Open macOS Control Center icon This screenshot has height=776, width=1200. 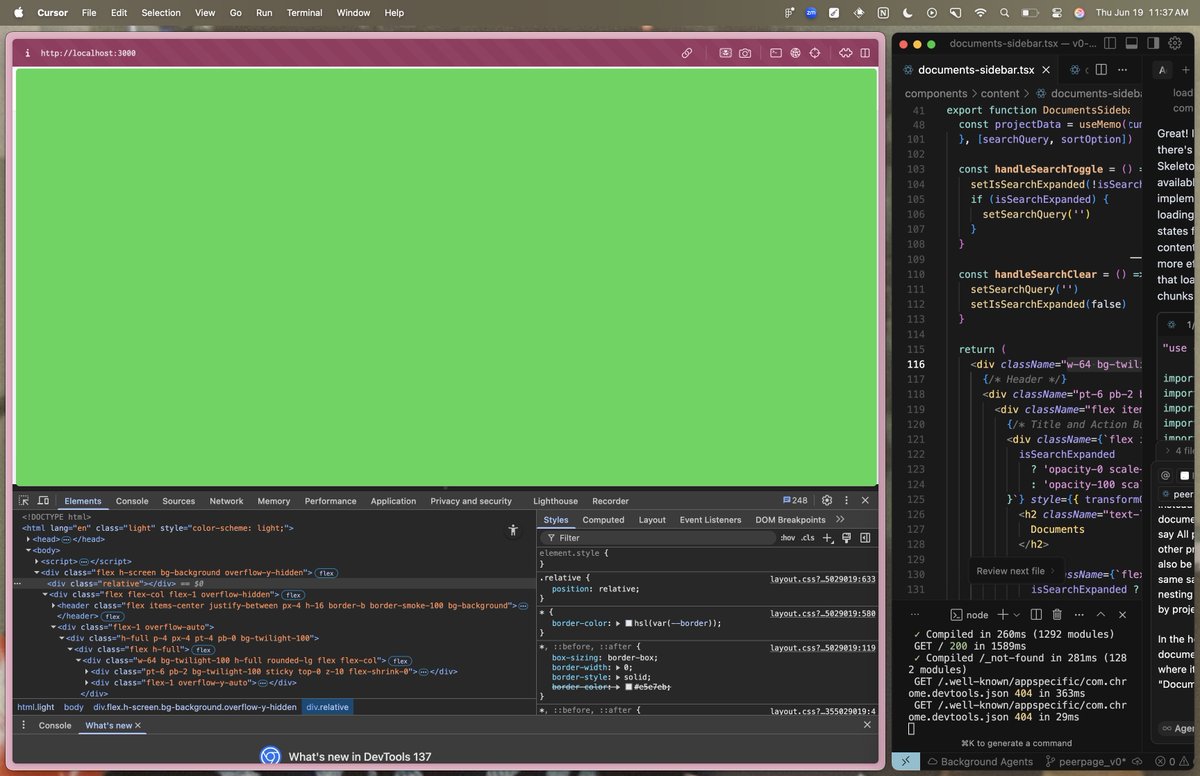[x=1057, y=13]
